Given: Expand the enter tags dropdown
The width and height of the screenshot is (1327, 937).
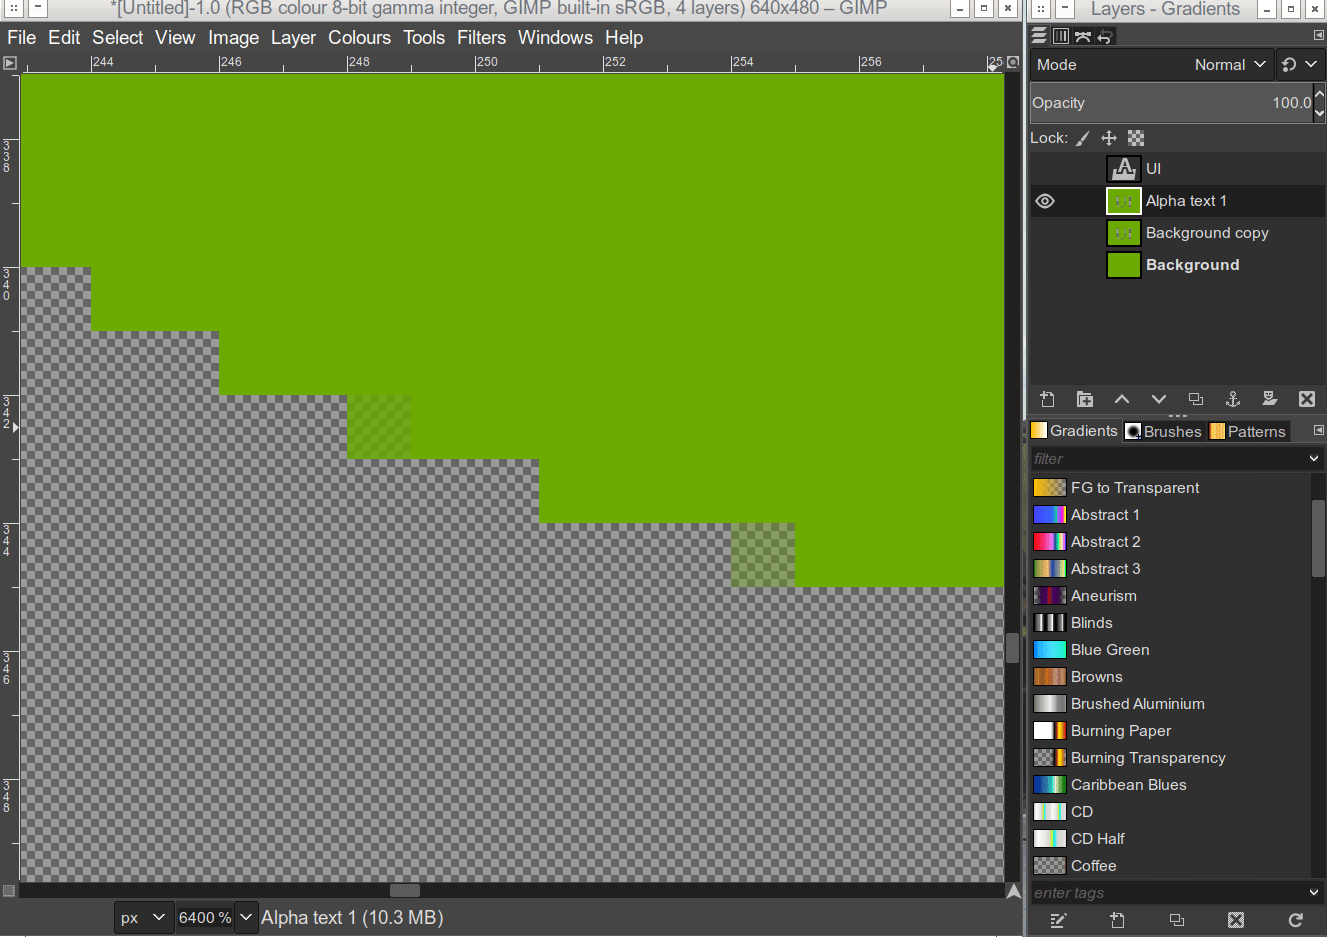Looking at the screenshot, I should [x=1314, y=893].
